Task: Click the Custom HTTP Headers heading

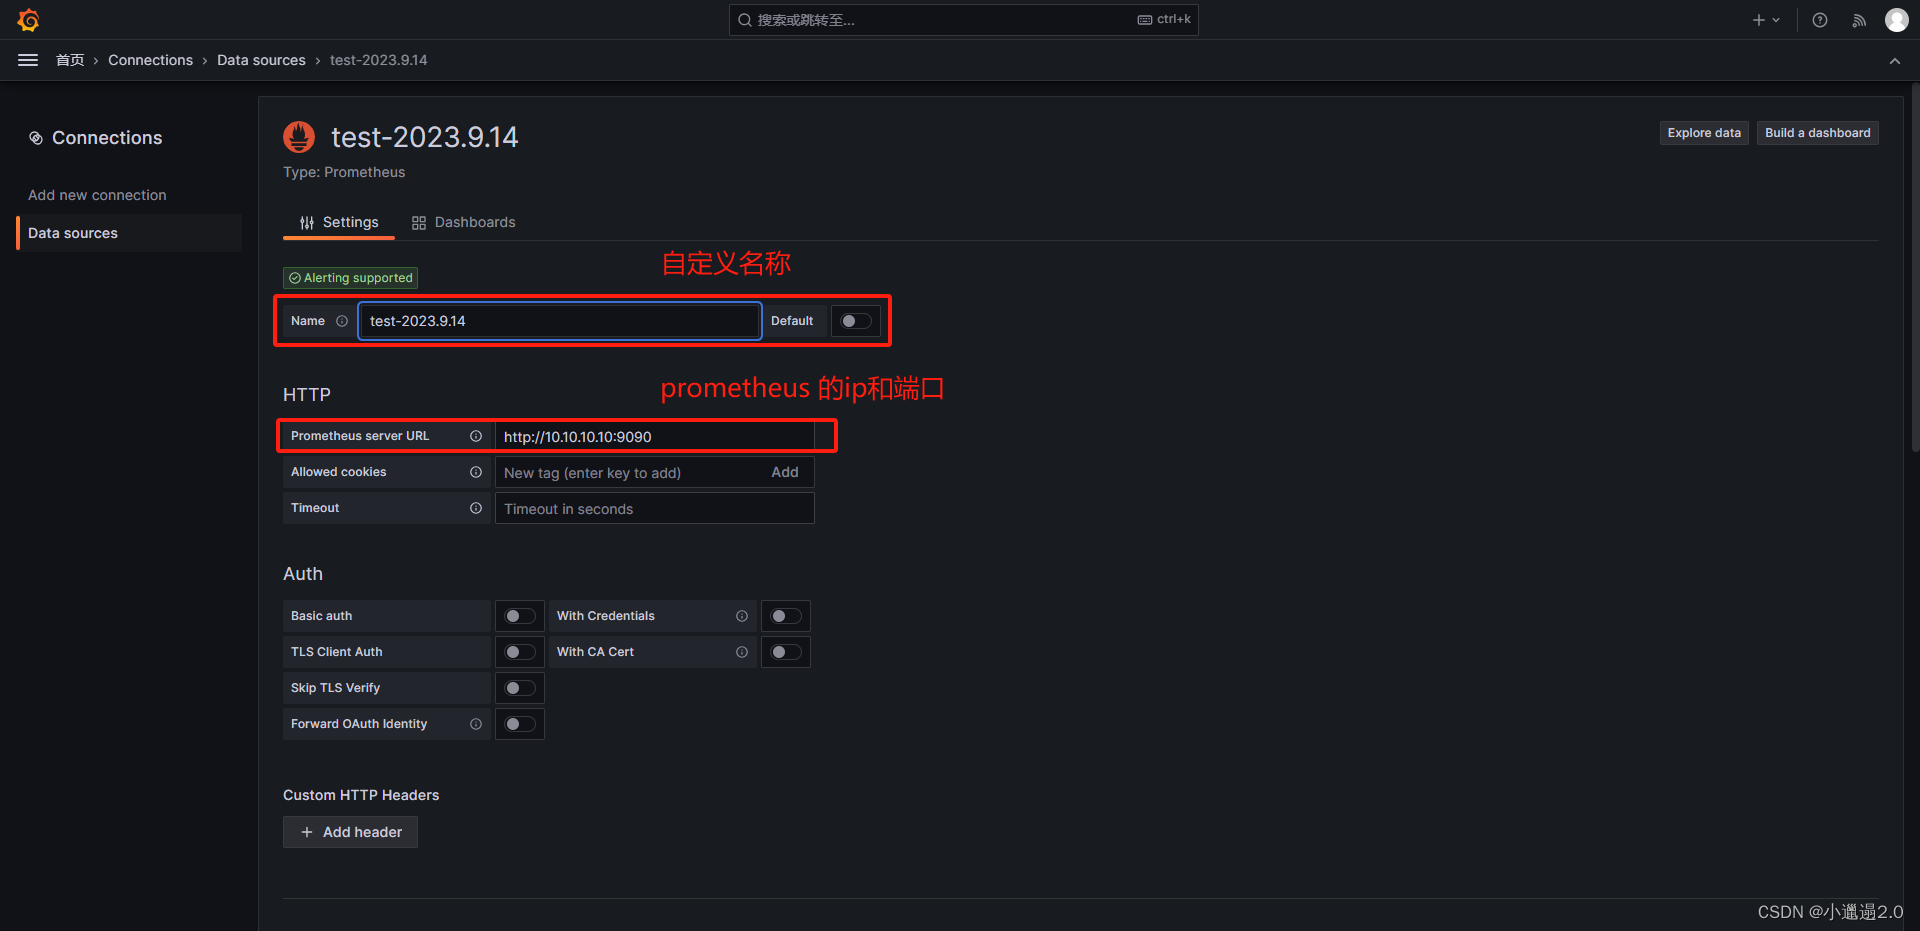Action: pyautogui.click(x=361, y=795)
